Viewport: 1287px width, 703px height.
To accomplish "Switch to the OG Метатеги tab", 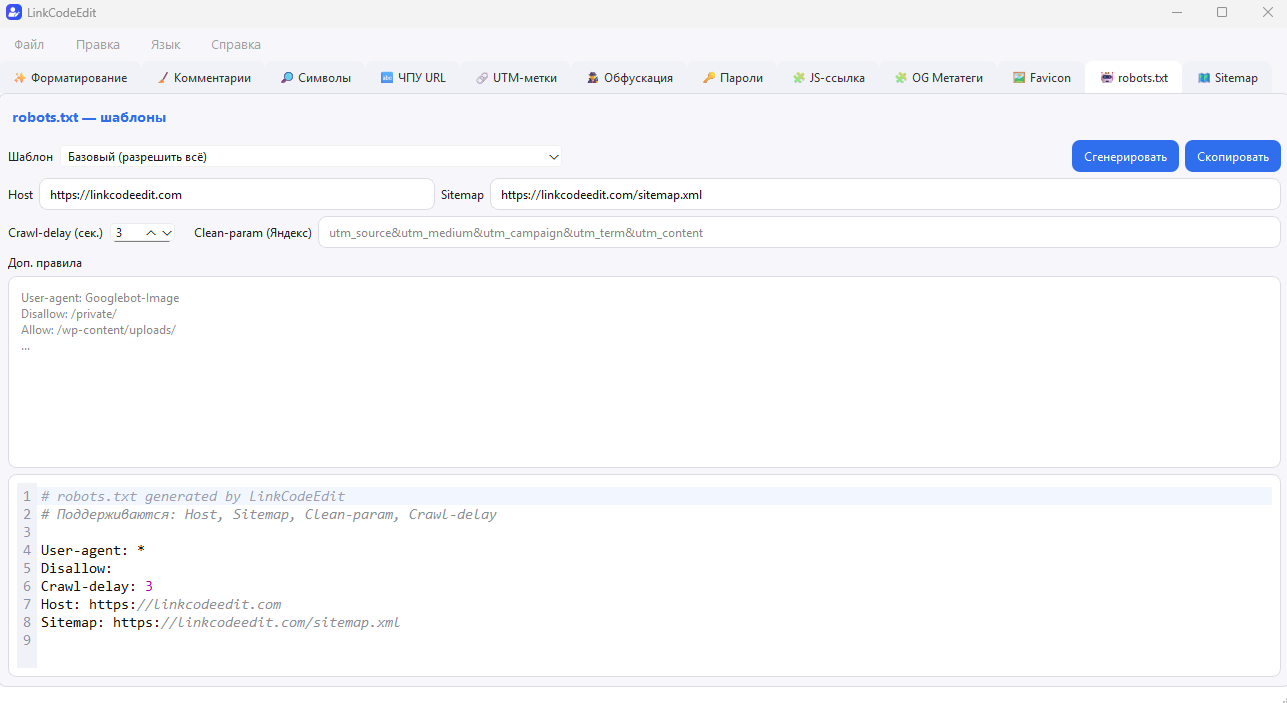I will (939, 78).
